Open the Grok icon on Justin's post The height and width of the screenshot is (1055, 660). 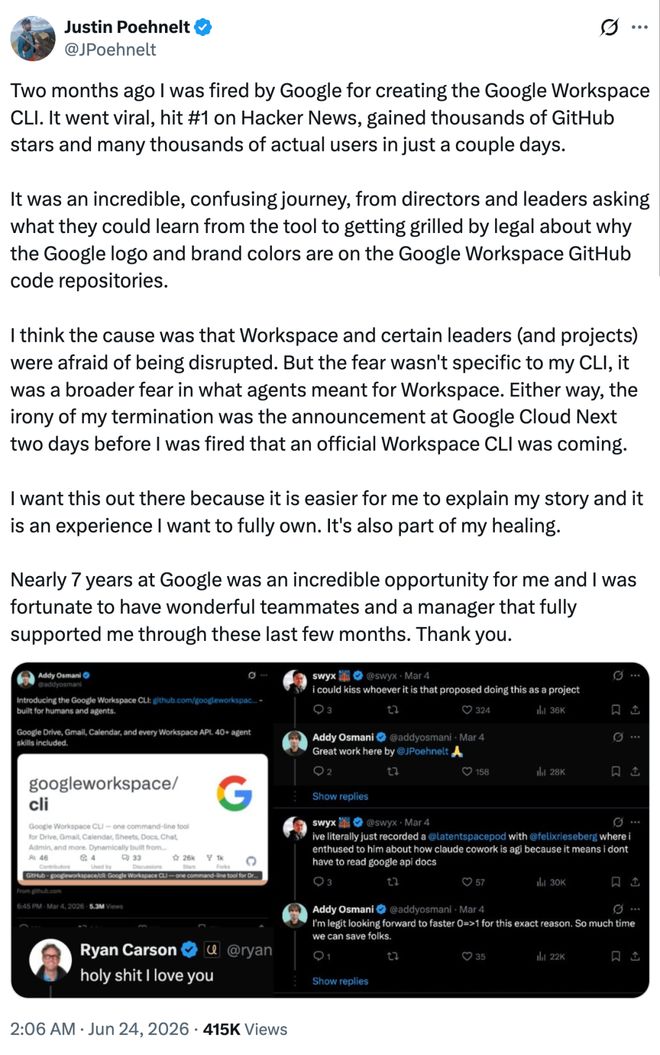tap(609, 28)
